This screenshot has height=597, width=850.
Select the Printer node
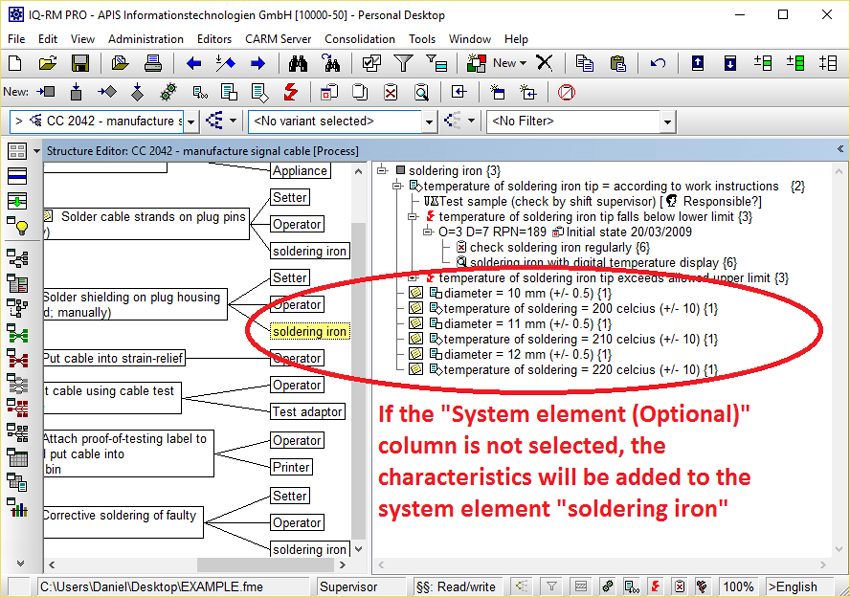pos(291,467)
